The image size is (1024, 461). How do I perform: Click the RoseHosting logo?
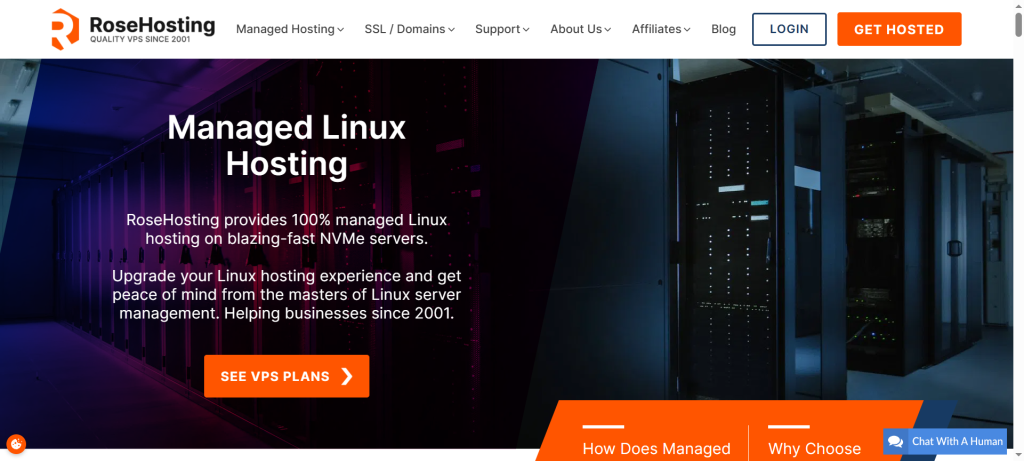tap(133, 29)
